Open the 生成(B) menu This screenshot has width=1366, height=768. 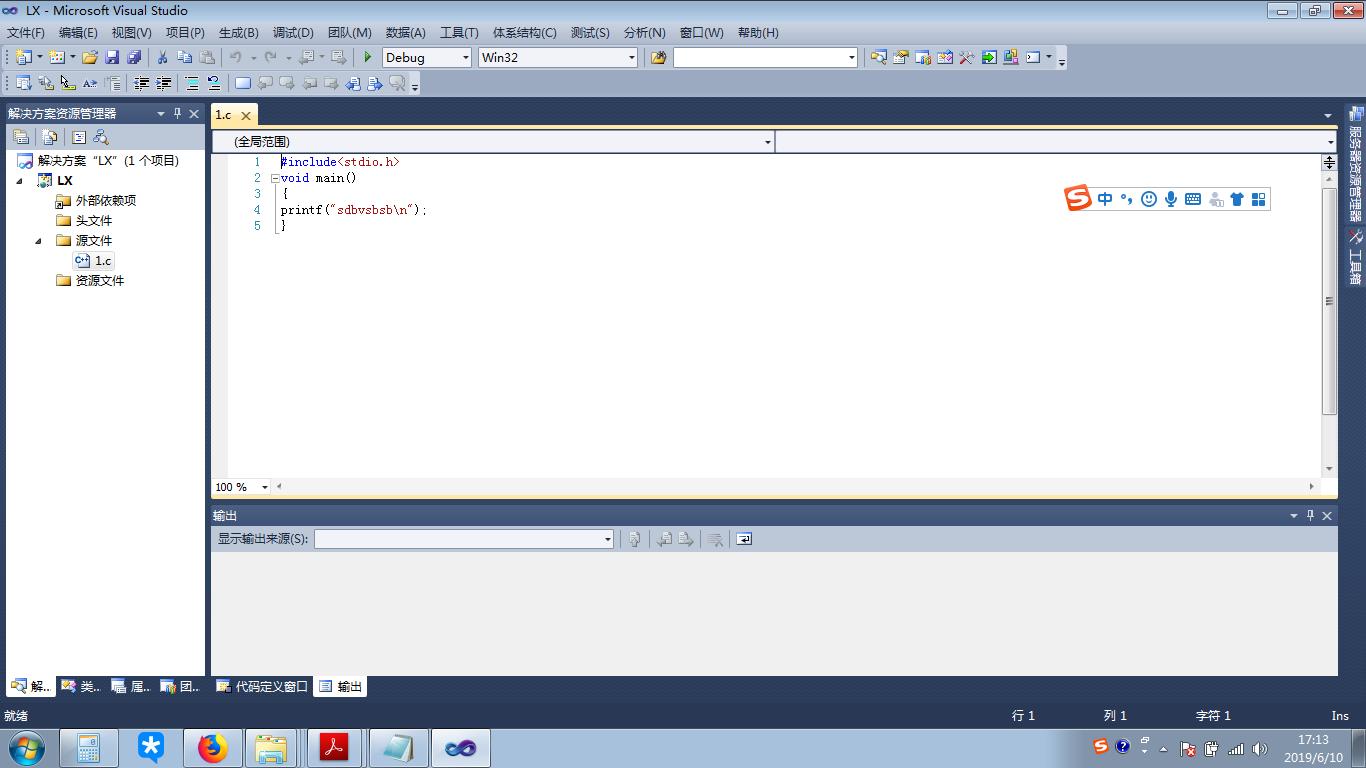tap(238, 32)
